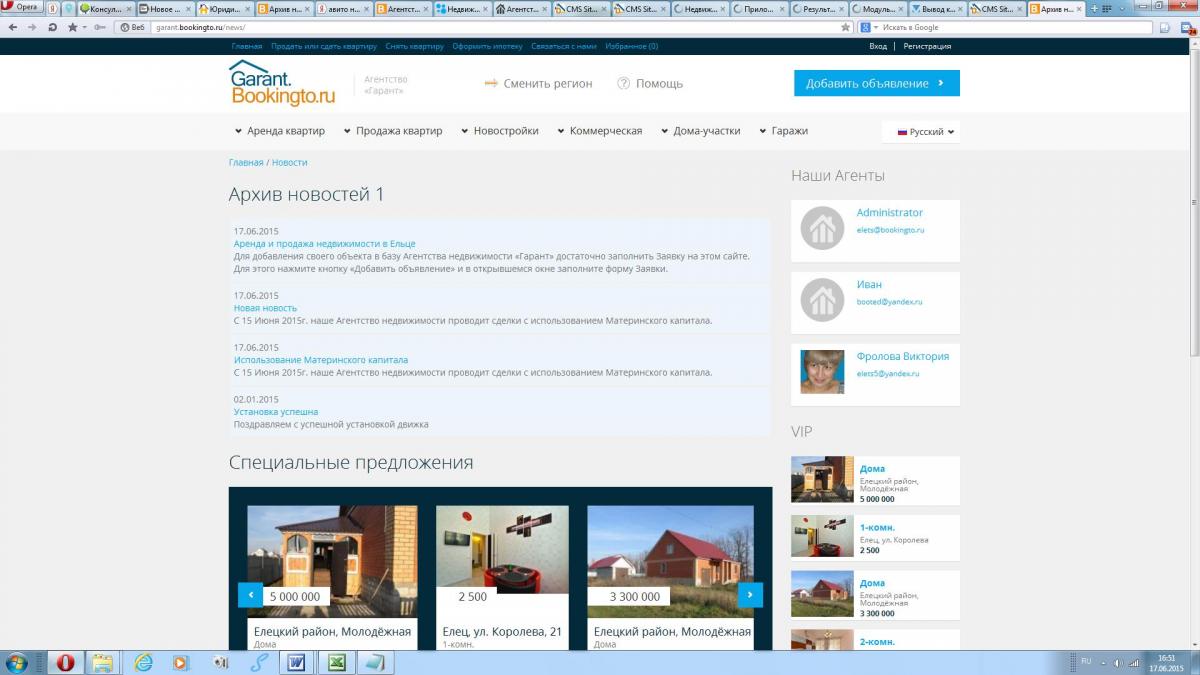
Task: Open news item Установка успешна
Action: tap(276, 412)
